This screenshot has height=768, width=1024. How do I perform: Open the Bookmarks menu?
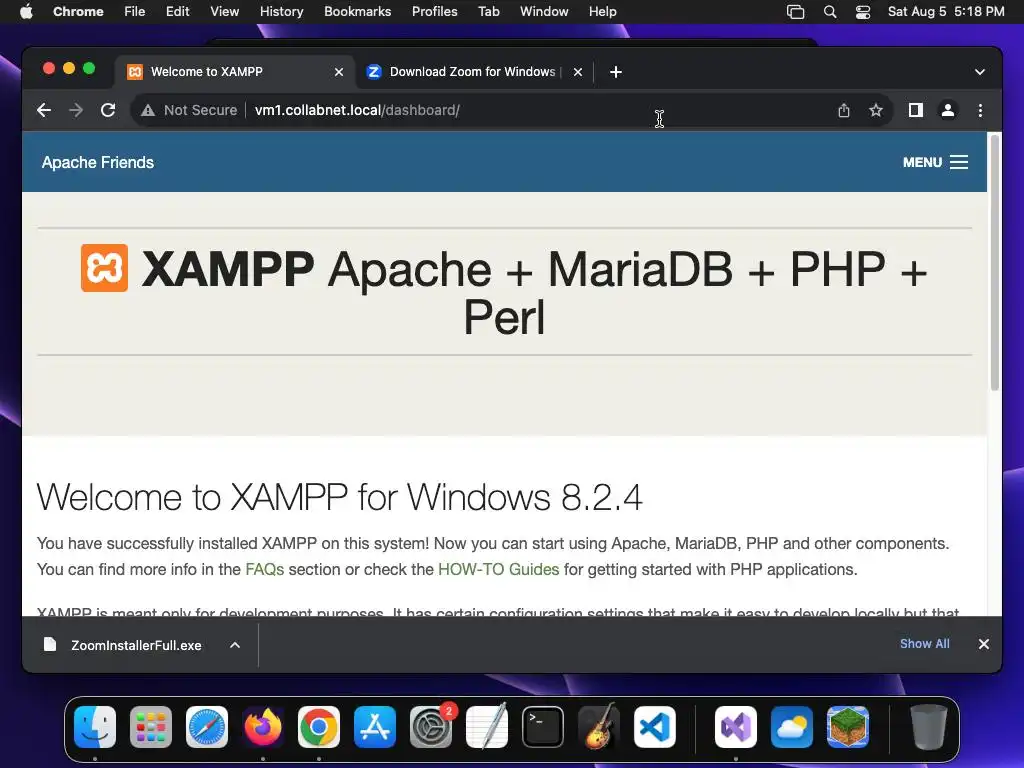tap(357, 12)
